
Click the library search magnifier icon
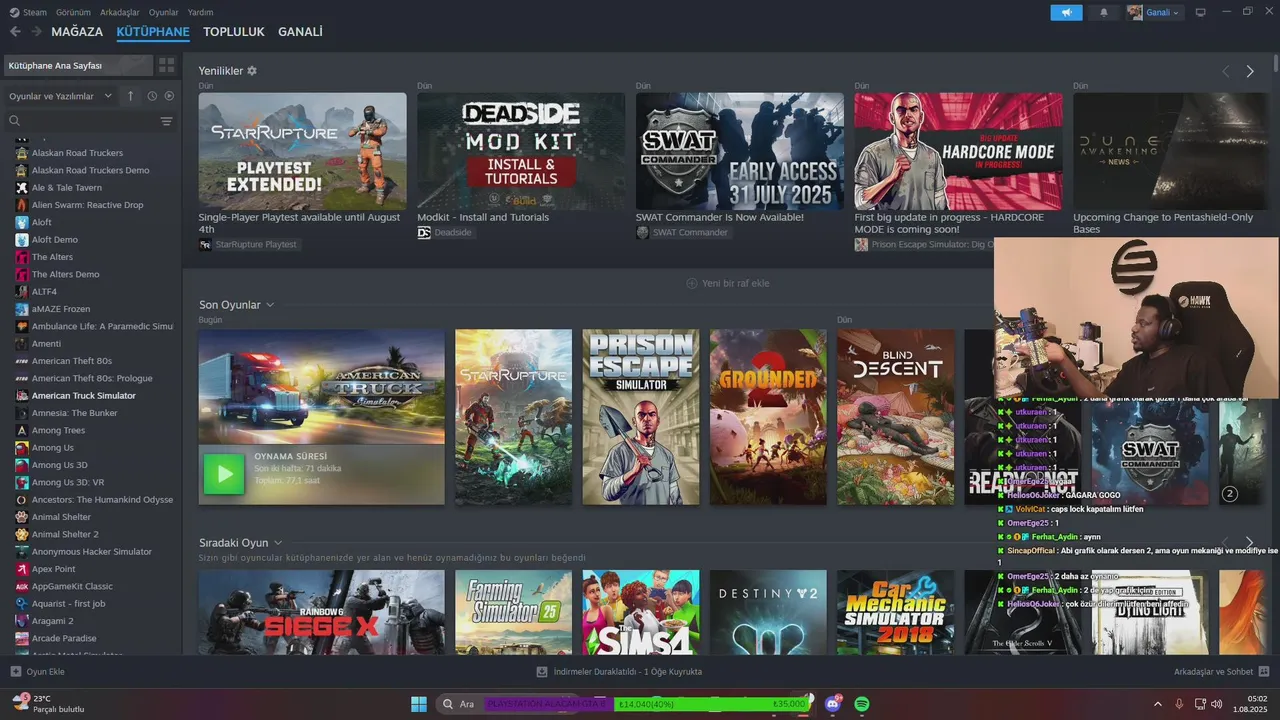point(15,121)
